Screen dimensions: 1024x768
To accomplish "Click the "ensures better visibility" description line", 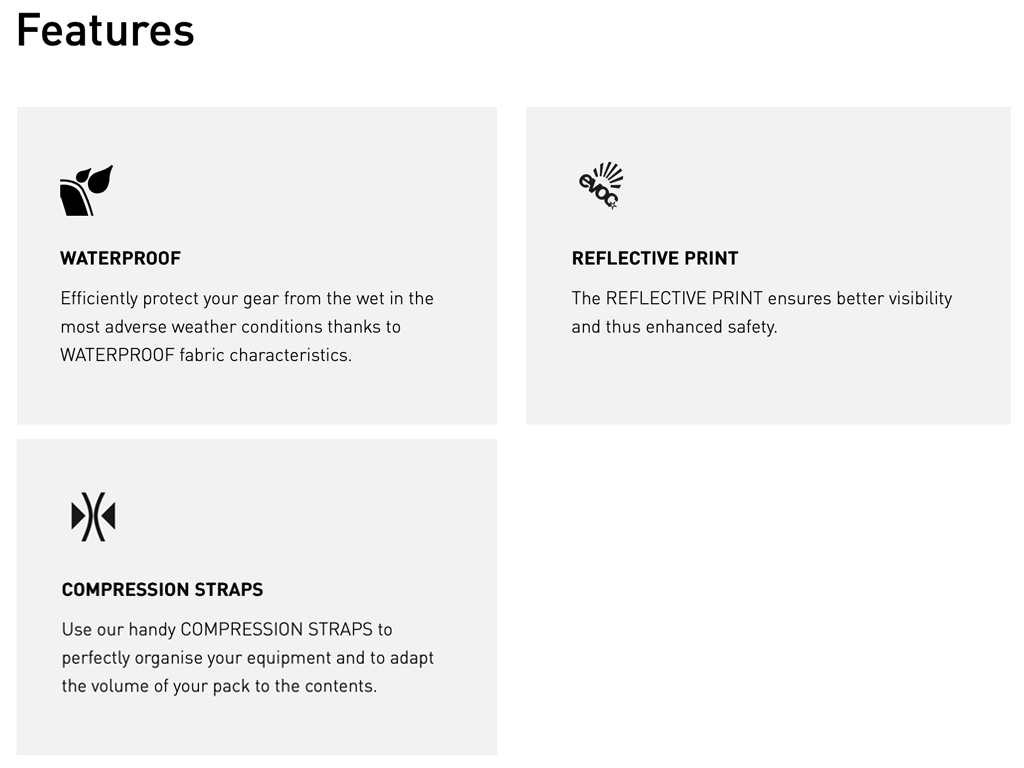I will [762, 298].
